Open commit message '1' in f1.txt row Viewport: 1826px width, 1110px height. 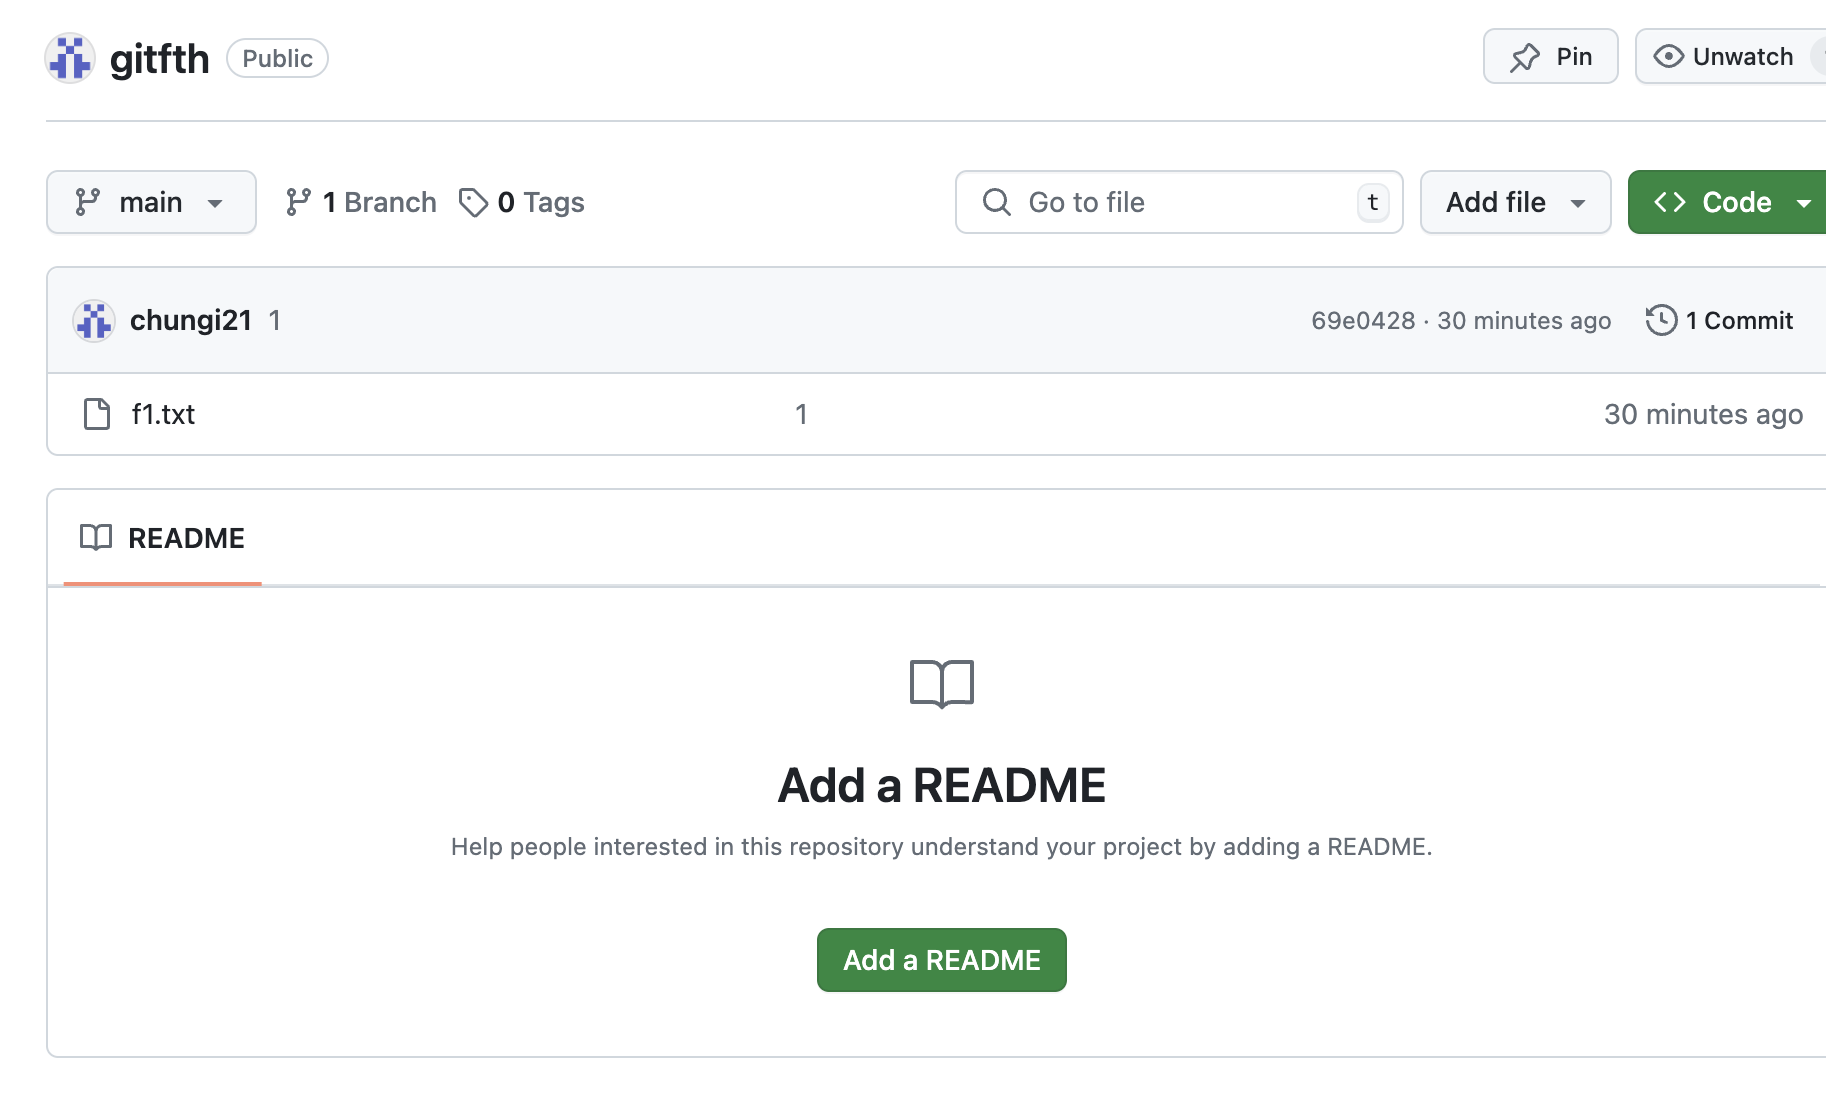tap(801, 414)
